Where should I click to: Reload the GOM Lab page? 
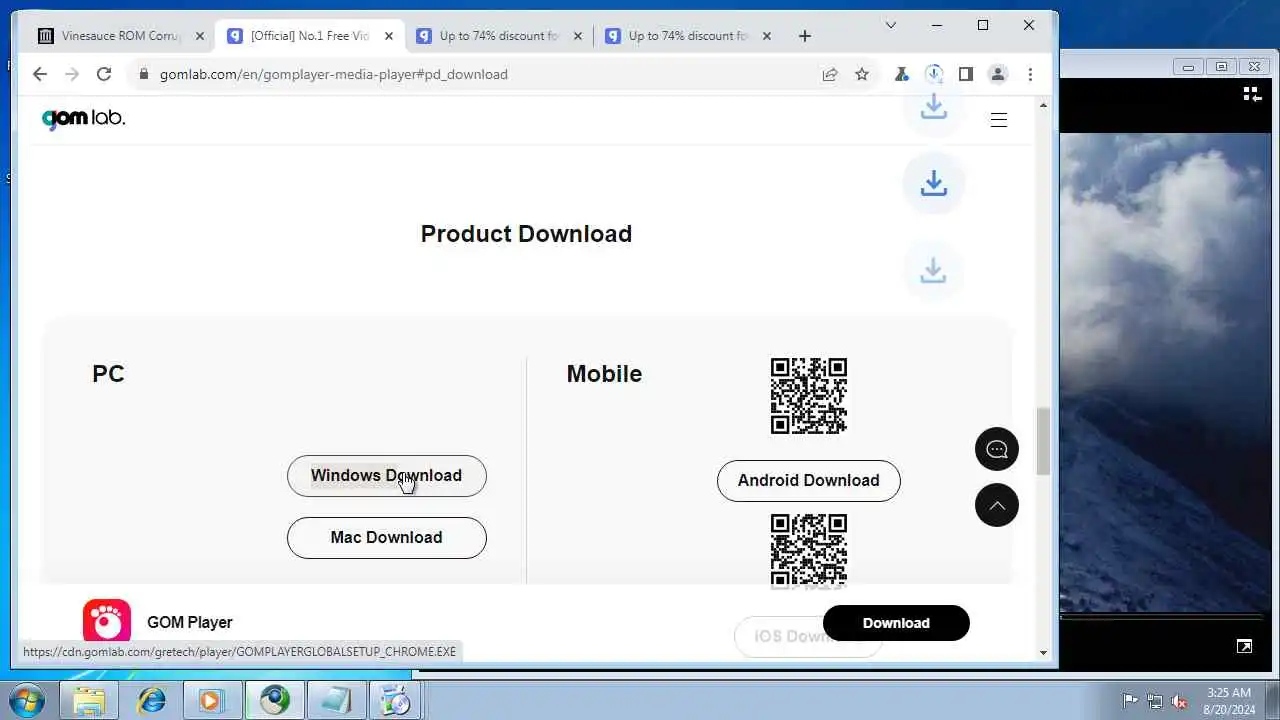click(x=104, y=74)
